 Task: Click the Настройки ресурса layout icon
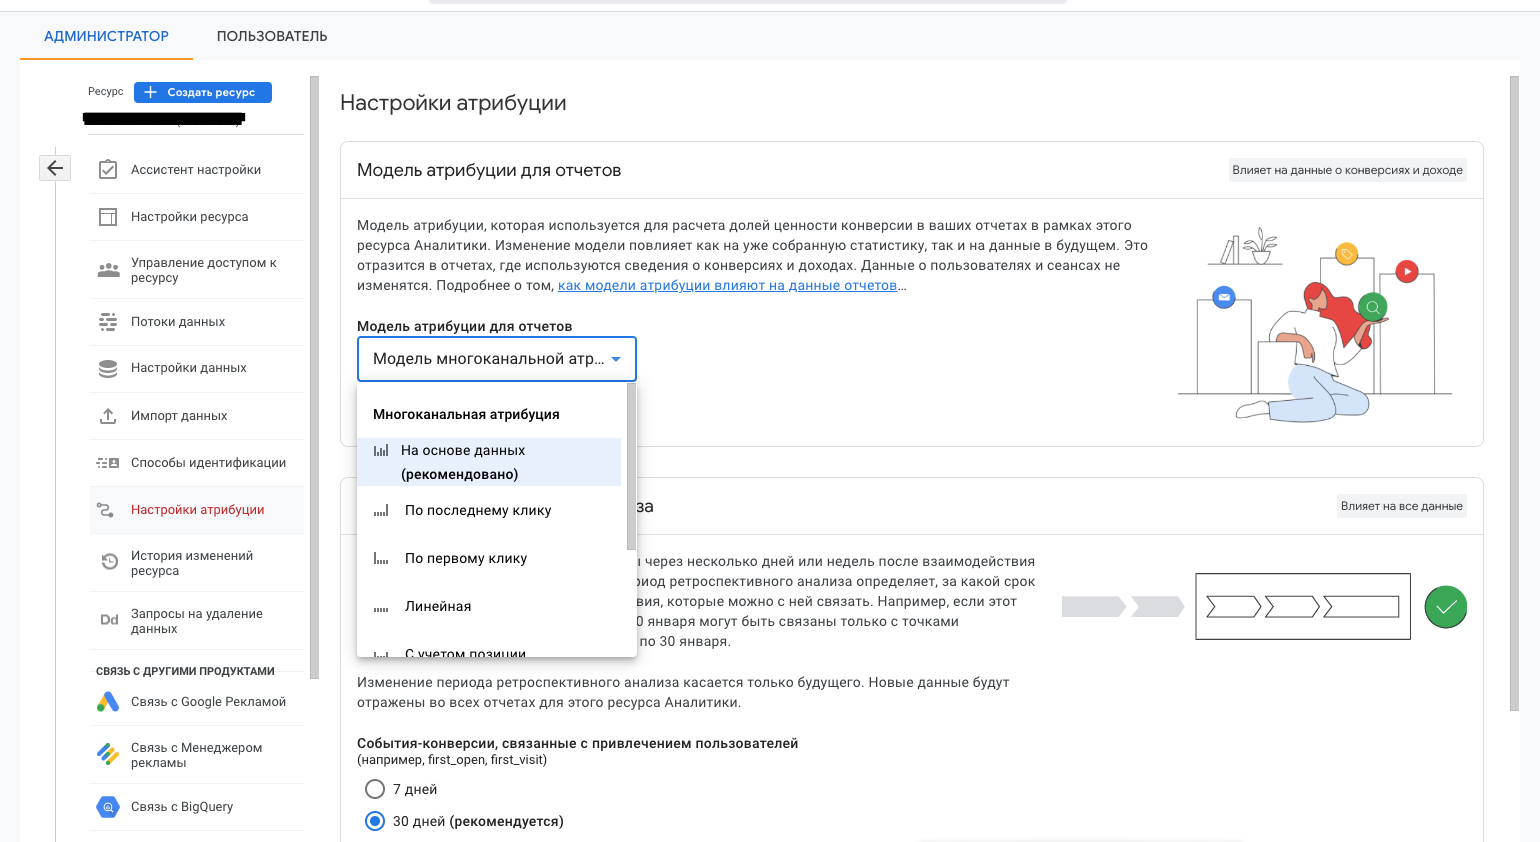point(108,217)
